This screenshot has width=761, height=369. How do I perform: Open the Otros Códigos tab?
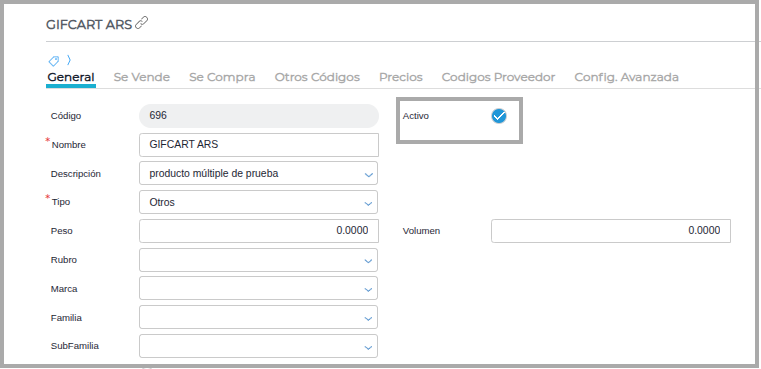tap(317, 77)
